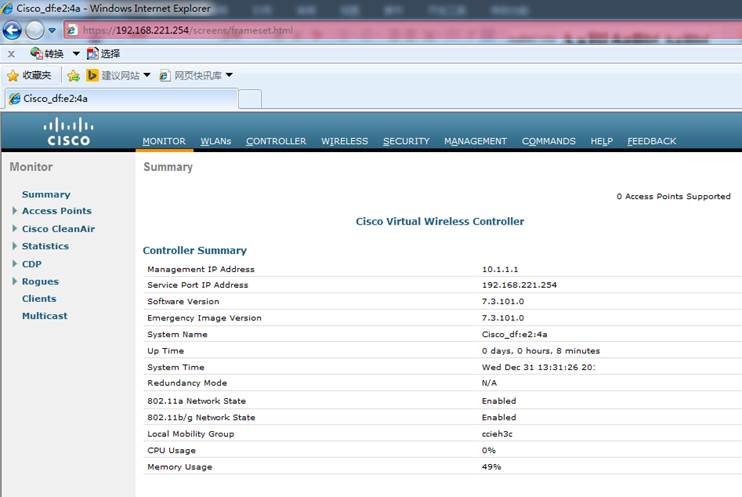Click the page icon in the address bar

(x=71, y=30)
